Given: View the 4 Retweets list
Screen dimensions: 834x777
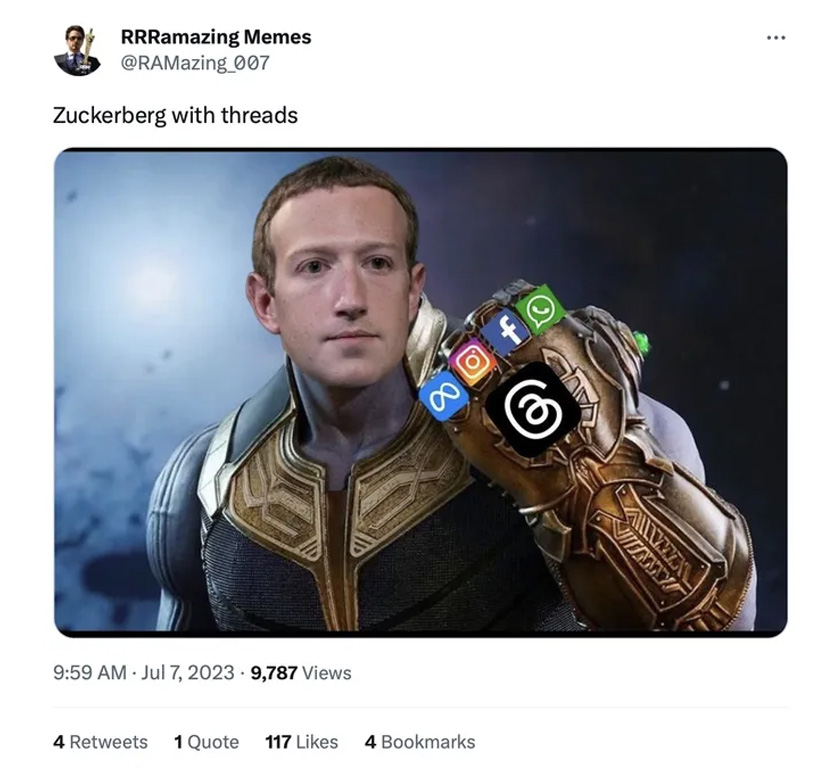Looking at the screenshot, I should (x=101, y=741).
